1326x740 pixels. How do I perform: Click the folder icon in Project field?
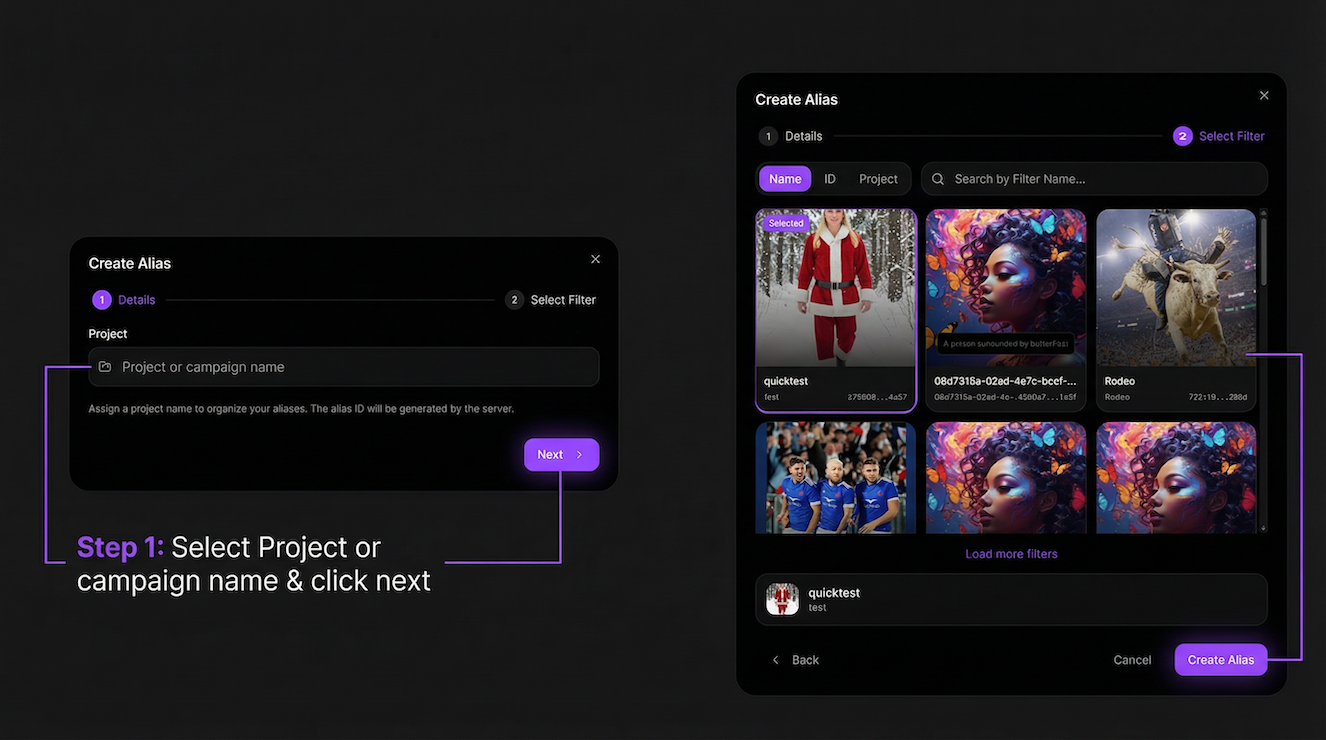[105, 367]
